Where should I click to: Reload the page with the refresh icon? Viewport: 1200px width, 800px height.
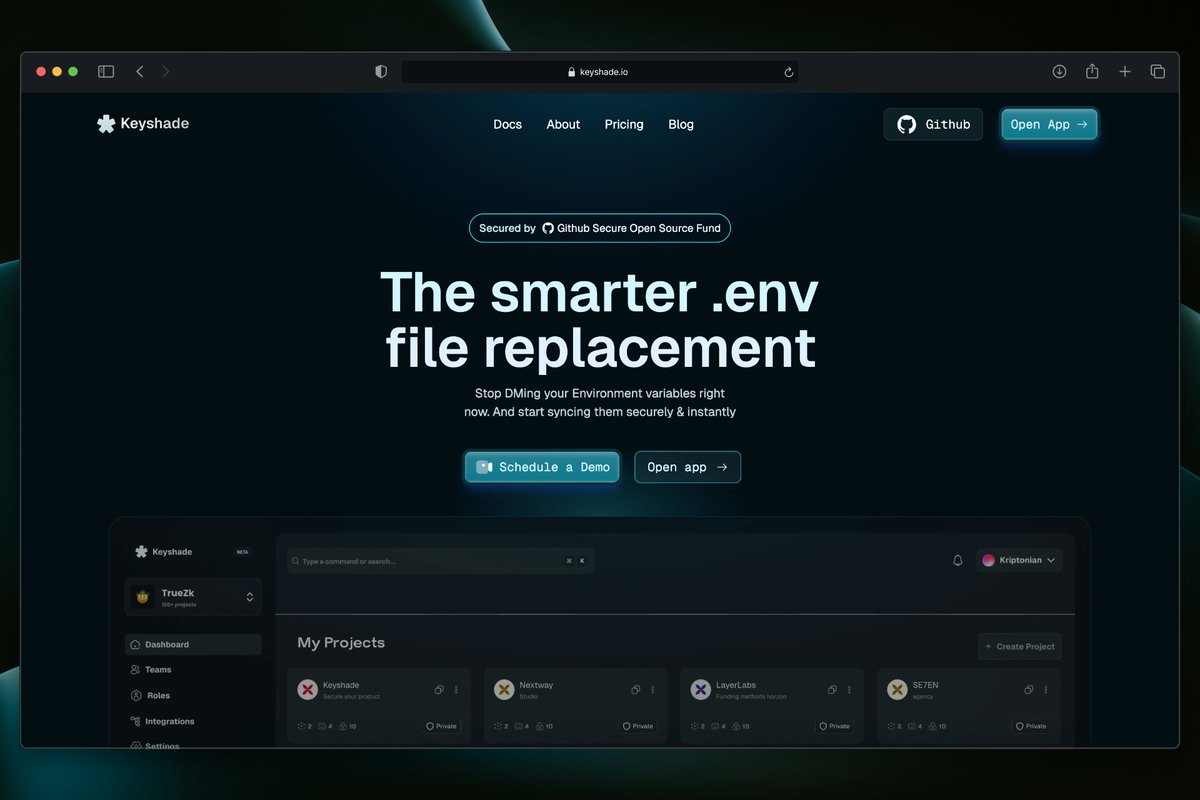tap(789, 72)
